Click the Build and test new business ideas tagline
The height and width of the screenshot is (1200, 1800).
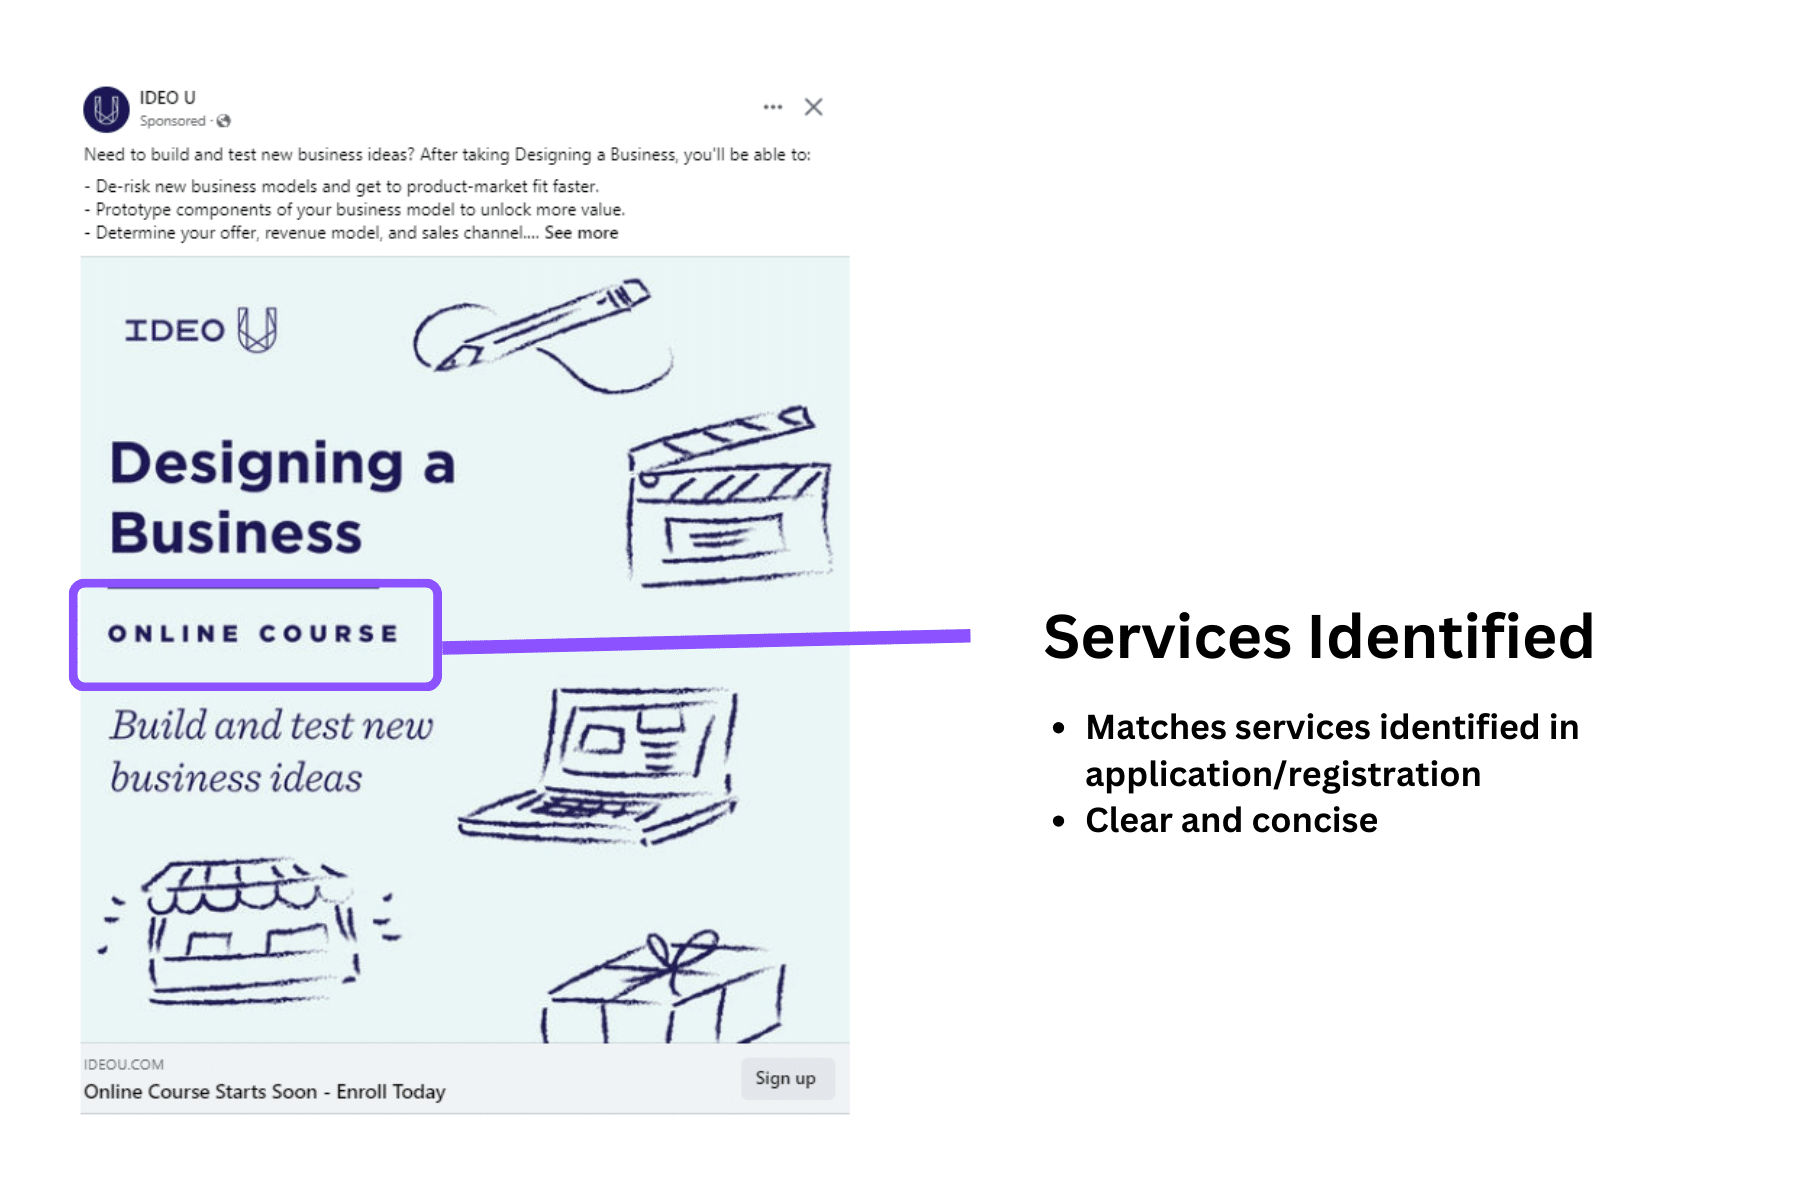[270, 751]
